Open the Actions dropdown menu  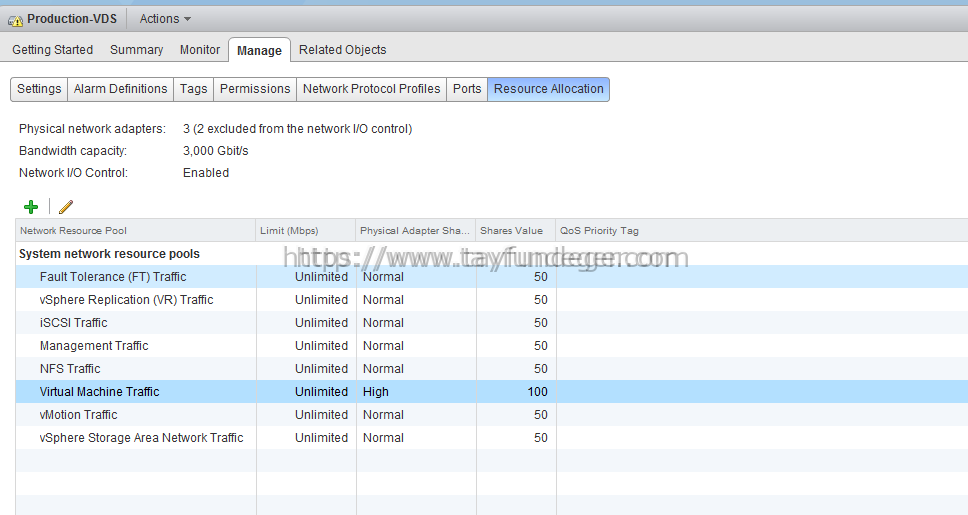165,19
